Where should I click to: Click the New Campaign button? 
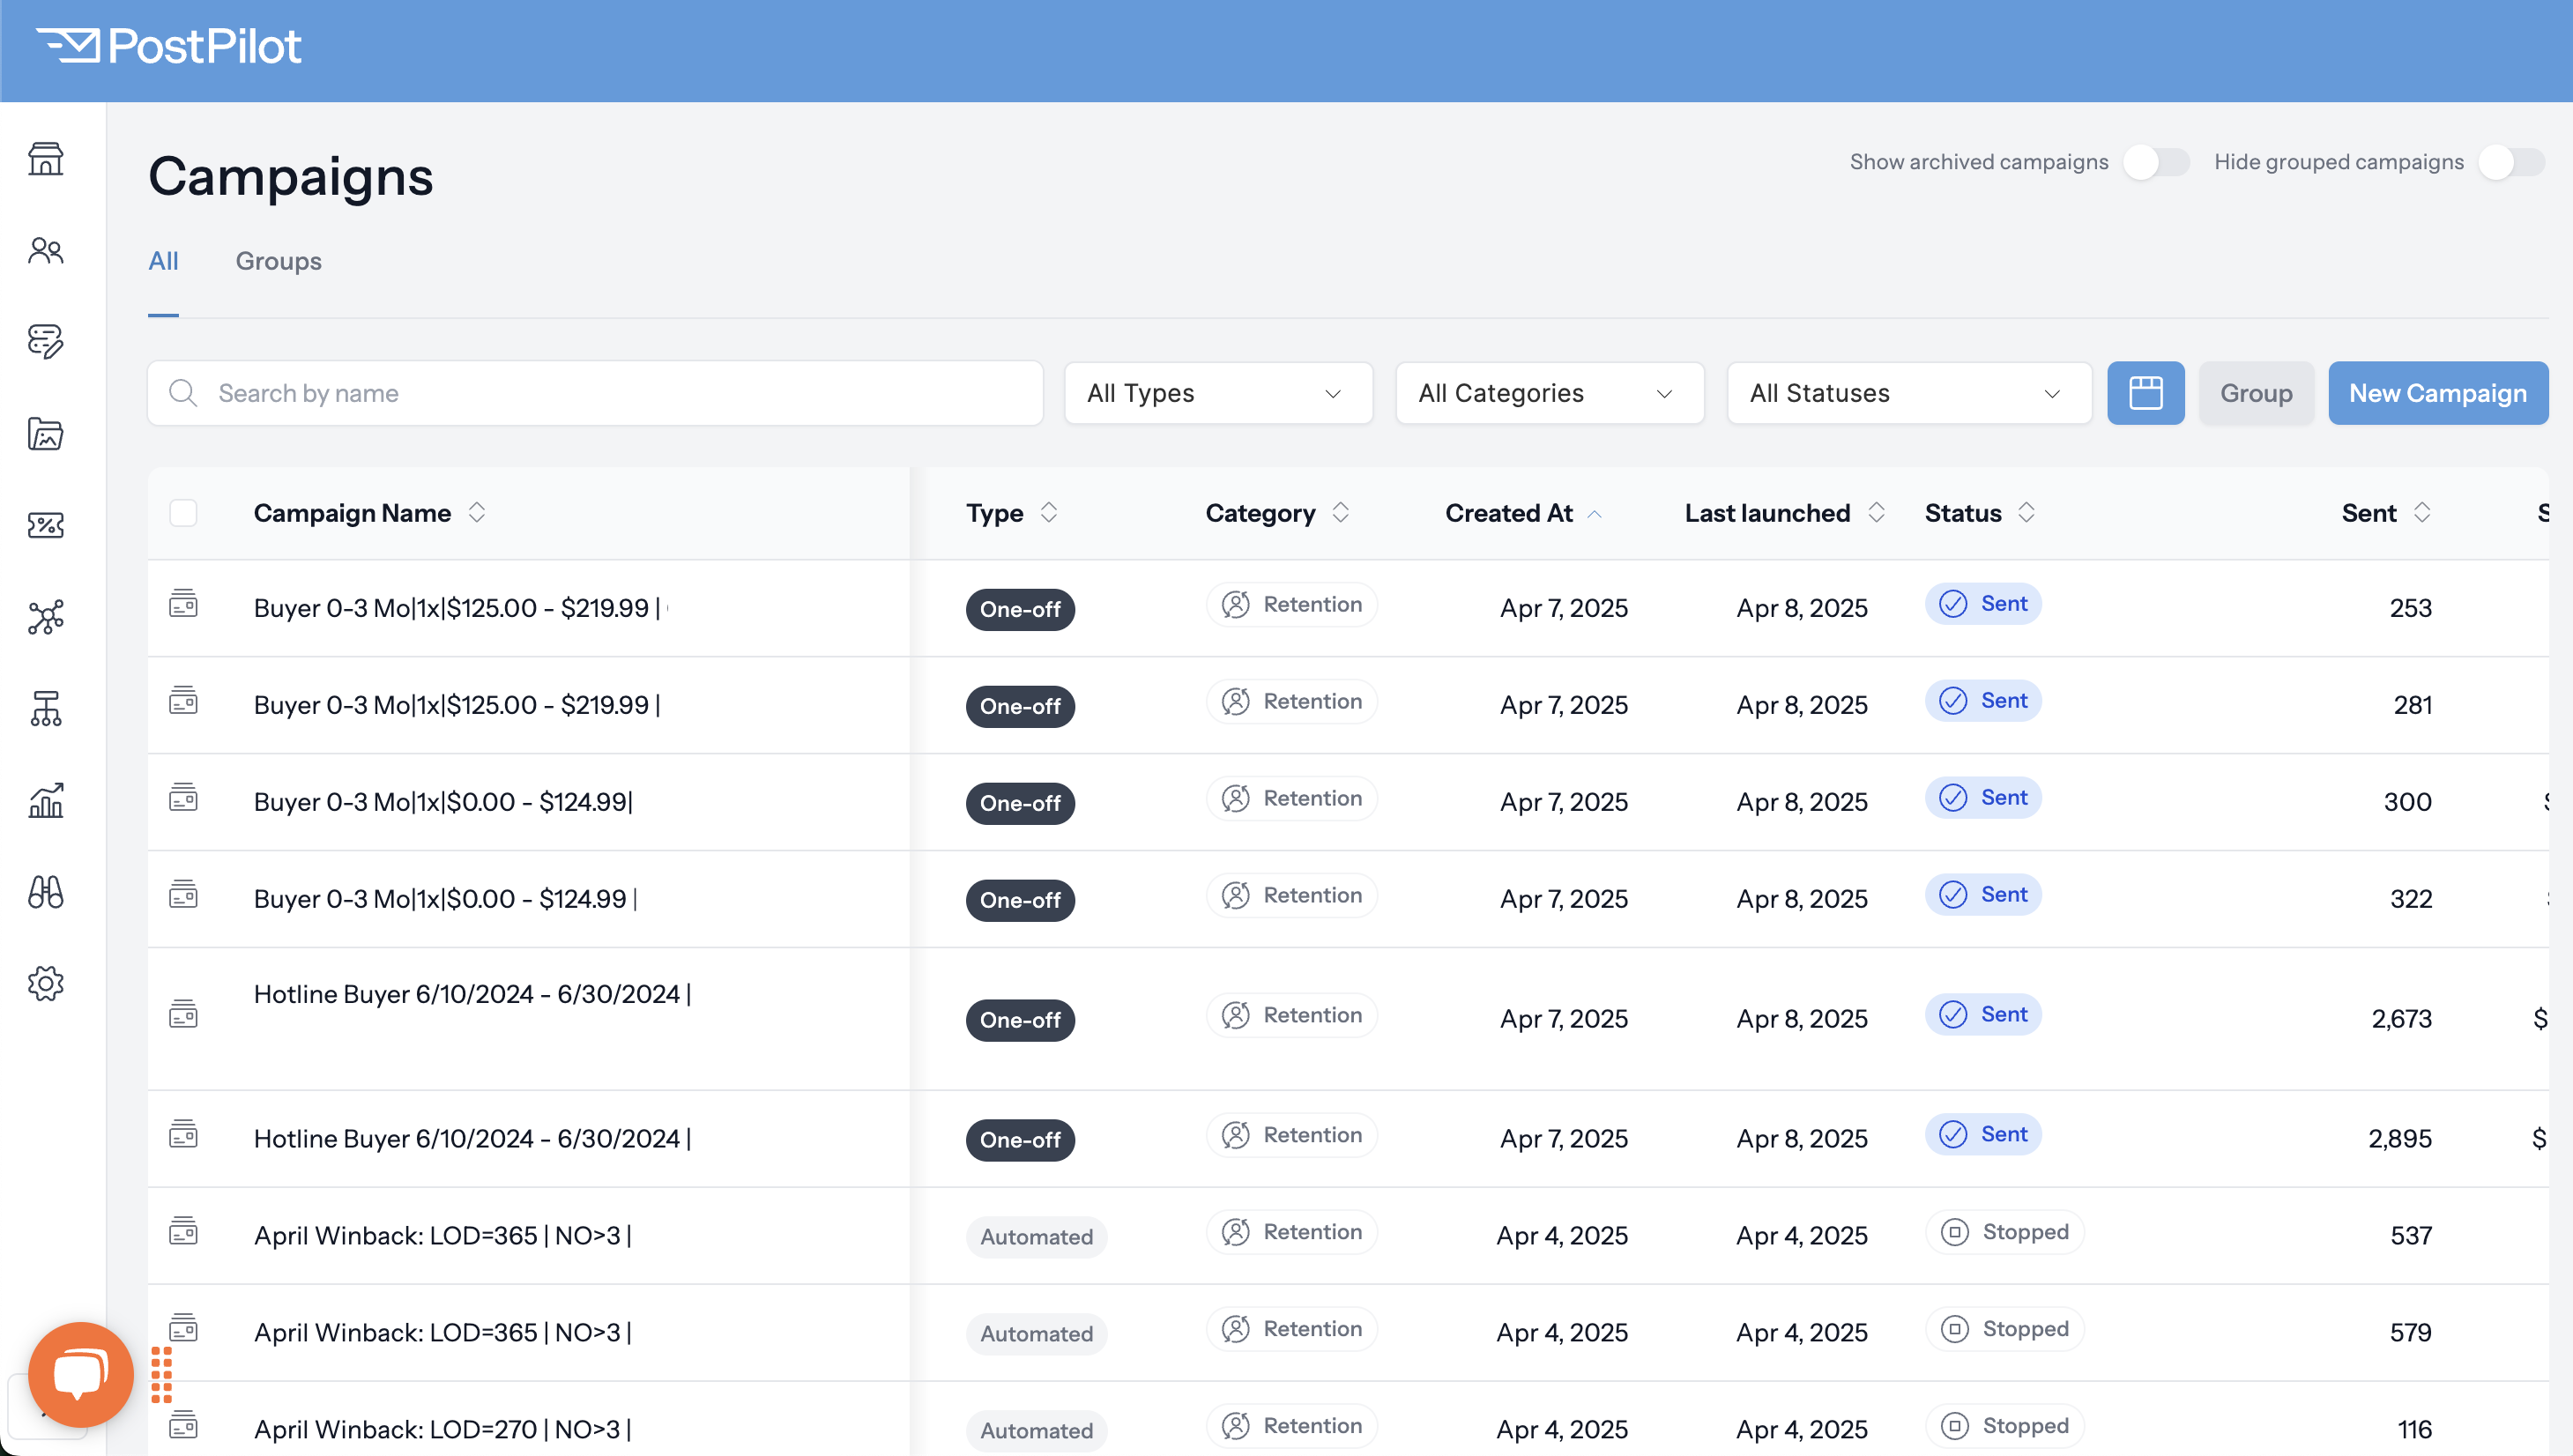click(x=2437, y=393)
